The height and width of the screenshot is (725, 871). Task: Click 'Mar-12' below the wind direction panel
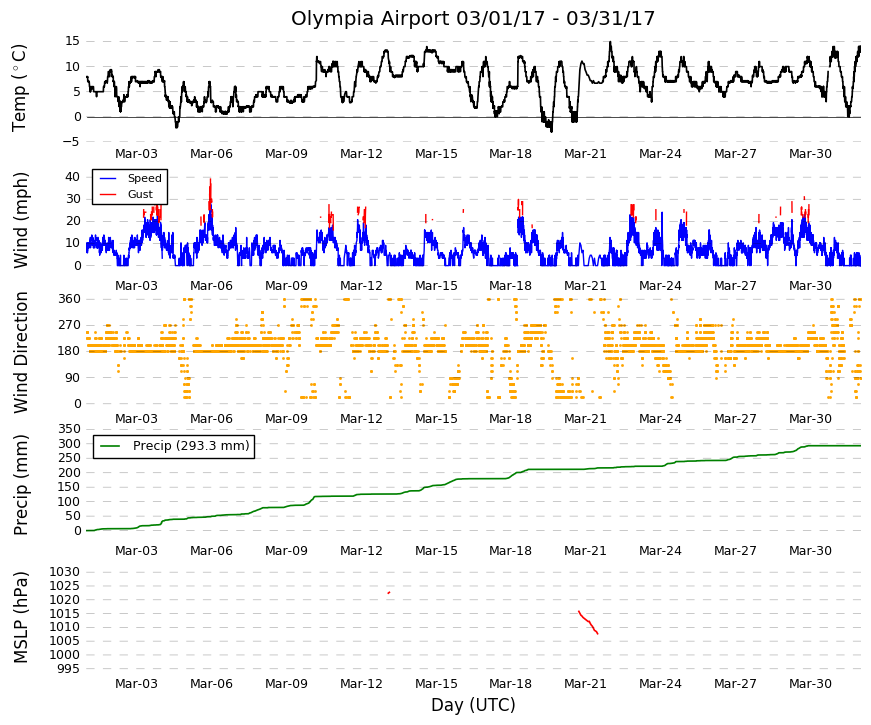tap(361, 419)
